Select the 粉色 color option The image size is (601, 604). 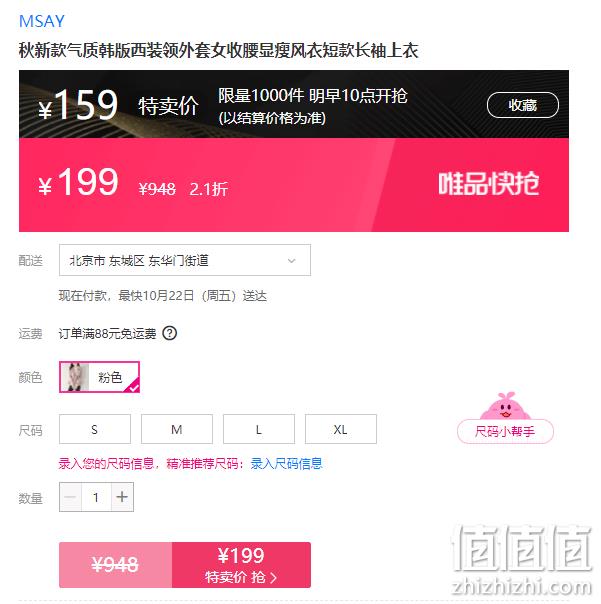[x=99, y=377]
